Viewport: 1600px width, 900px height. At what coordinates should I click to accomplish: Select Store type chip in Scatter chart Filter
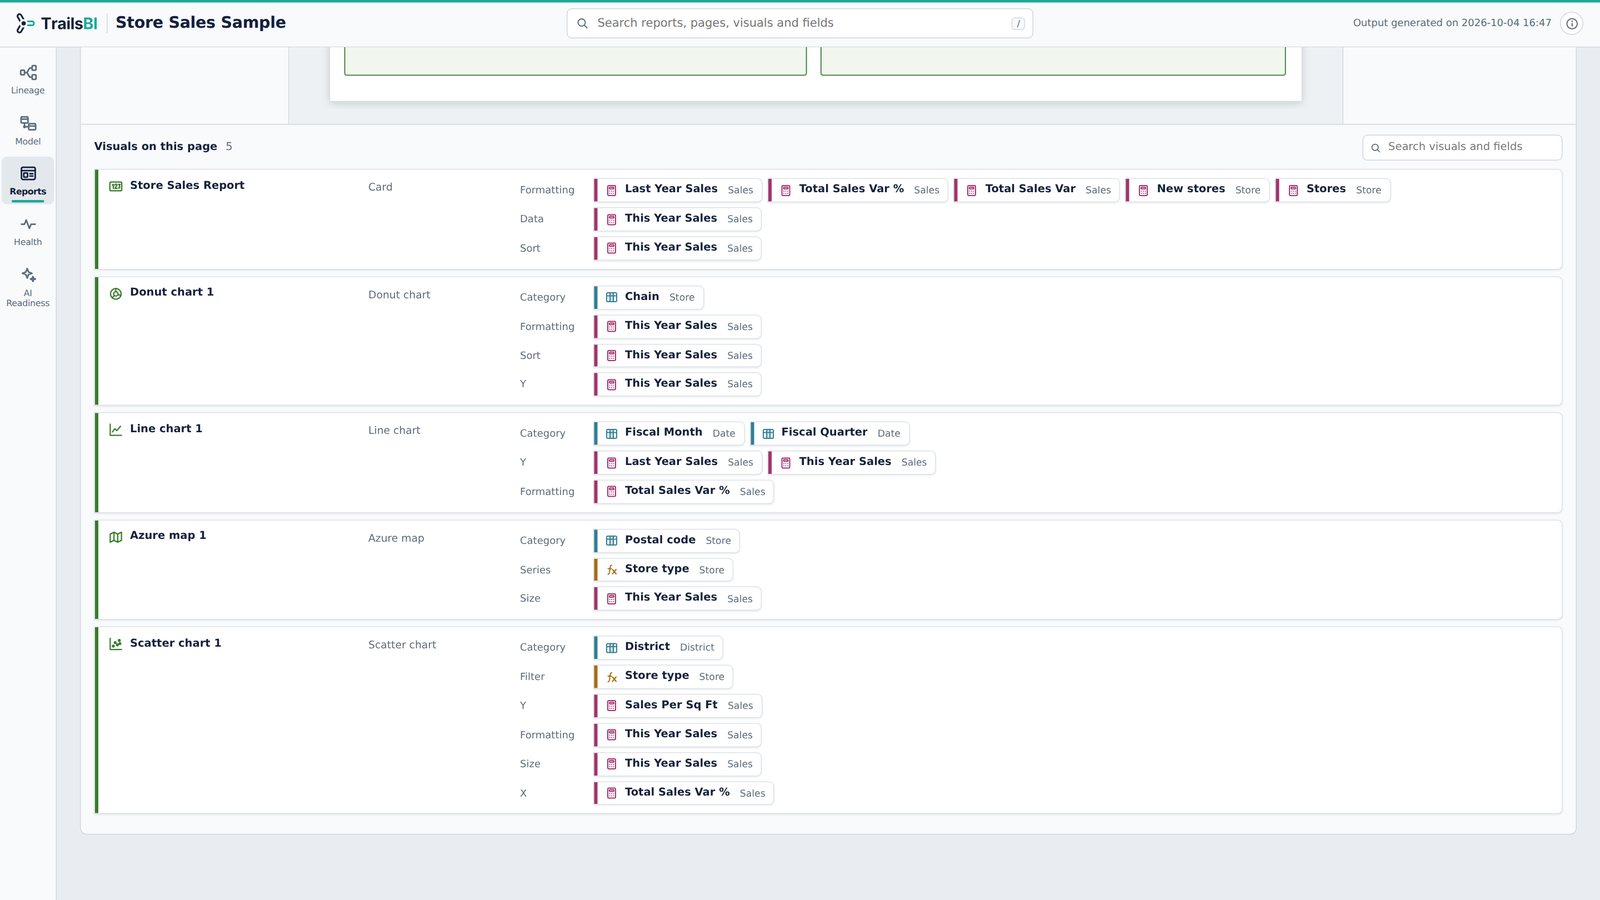point(664,677)
